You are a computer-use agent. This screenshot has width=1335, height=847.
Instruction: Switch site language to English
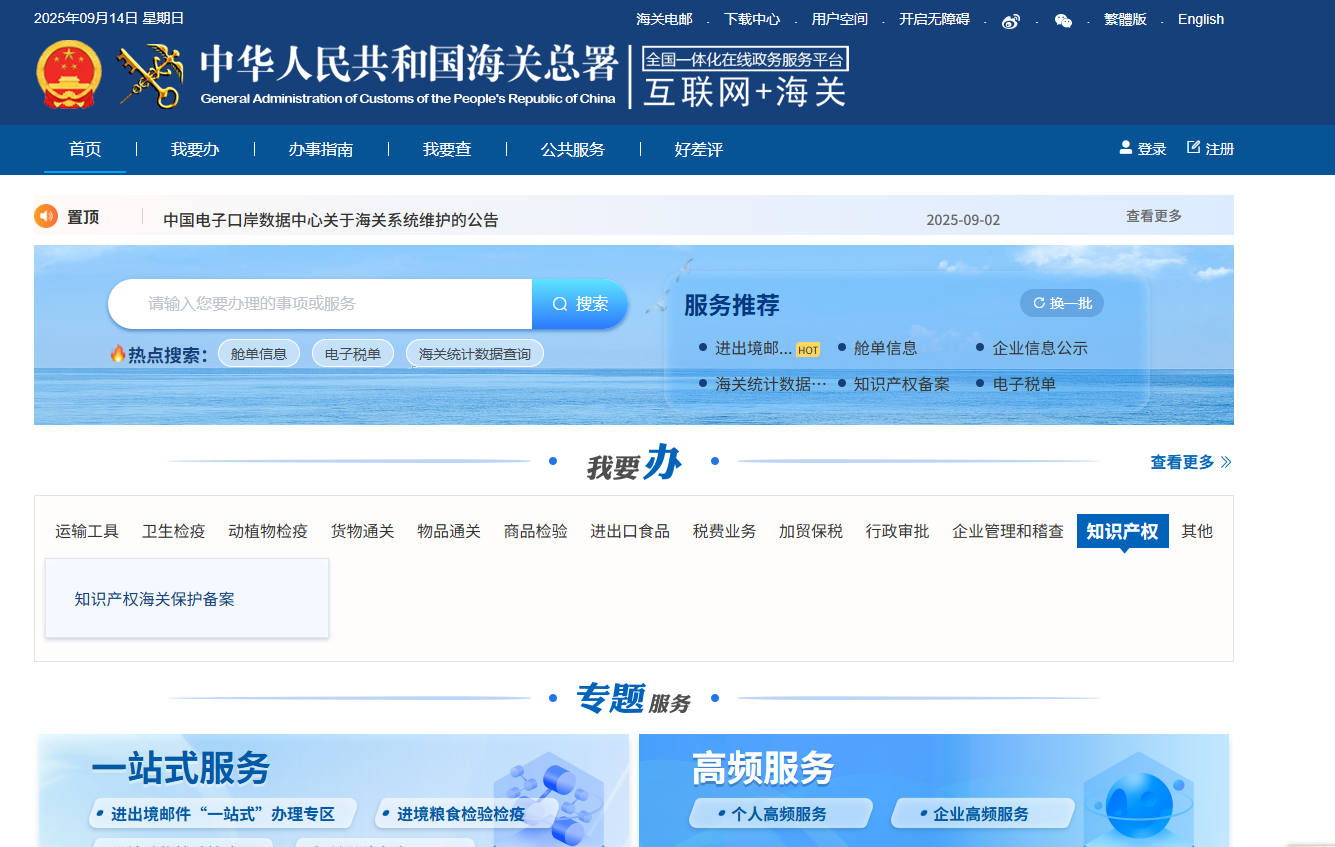[1200, 19]
